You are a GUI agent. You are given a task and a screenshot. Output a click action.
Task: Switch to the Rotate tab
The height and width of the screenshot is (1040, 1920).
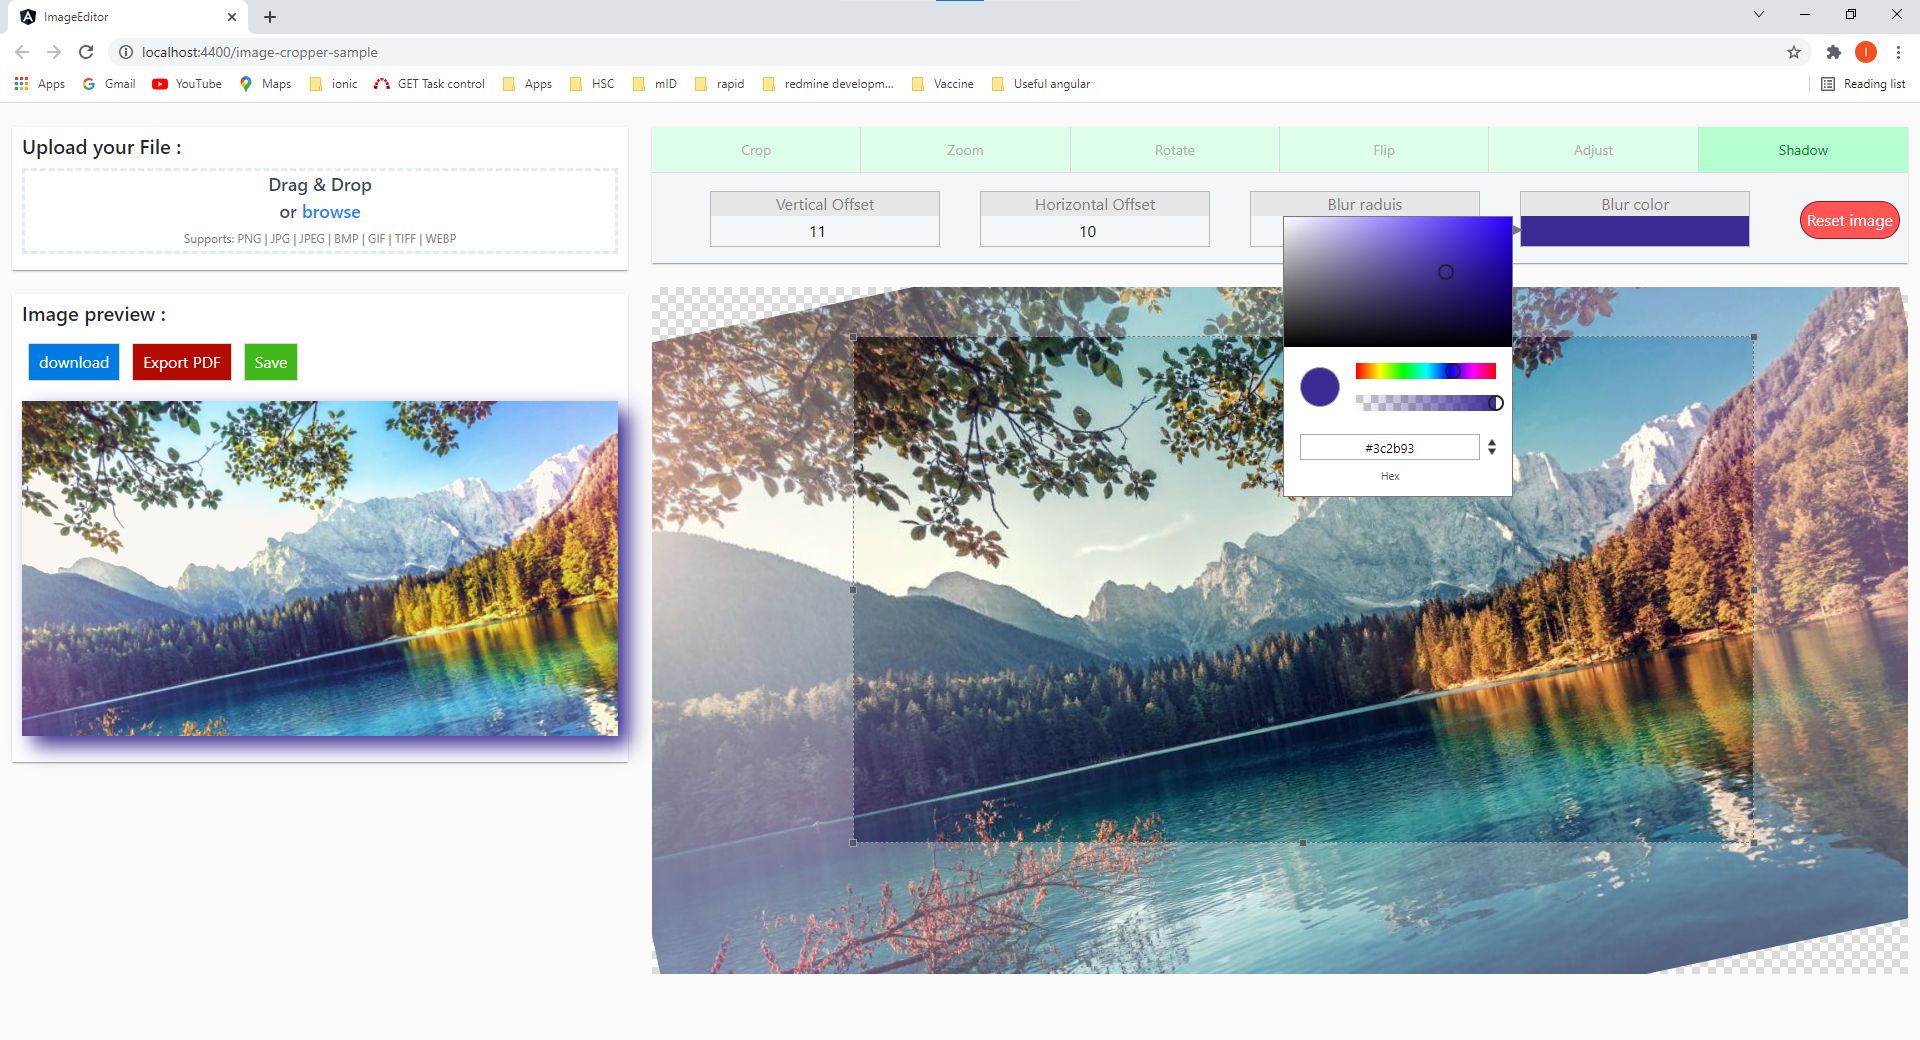click(1174, 150)
